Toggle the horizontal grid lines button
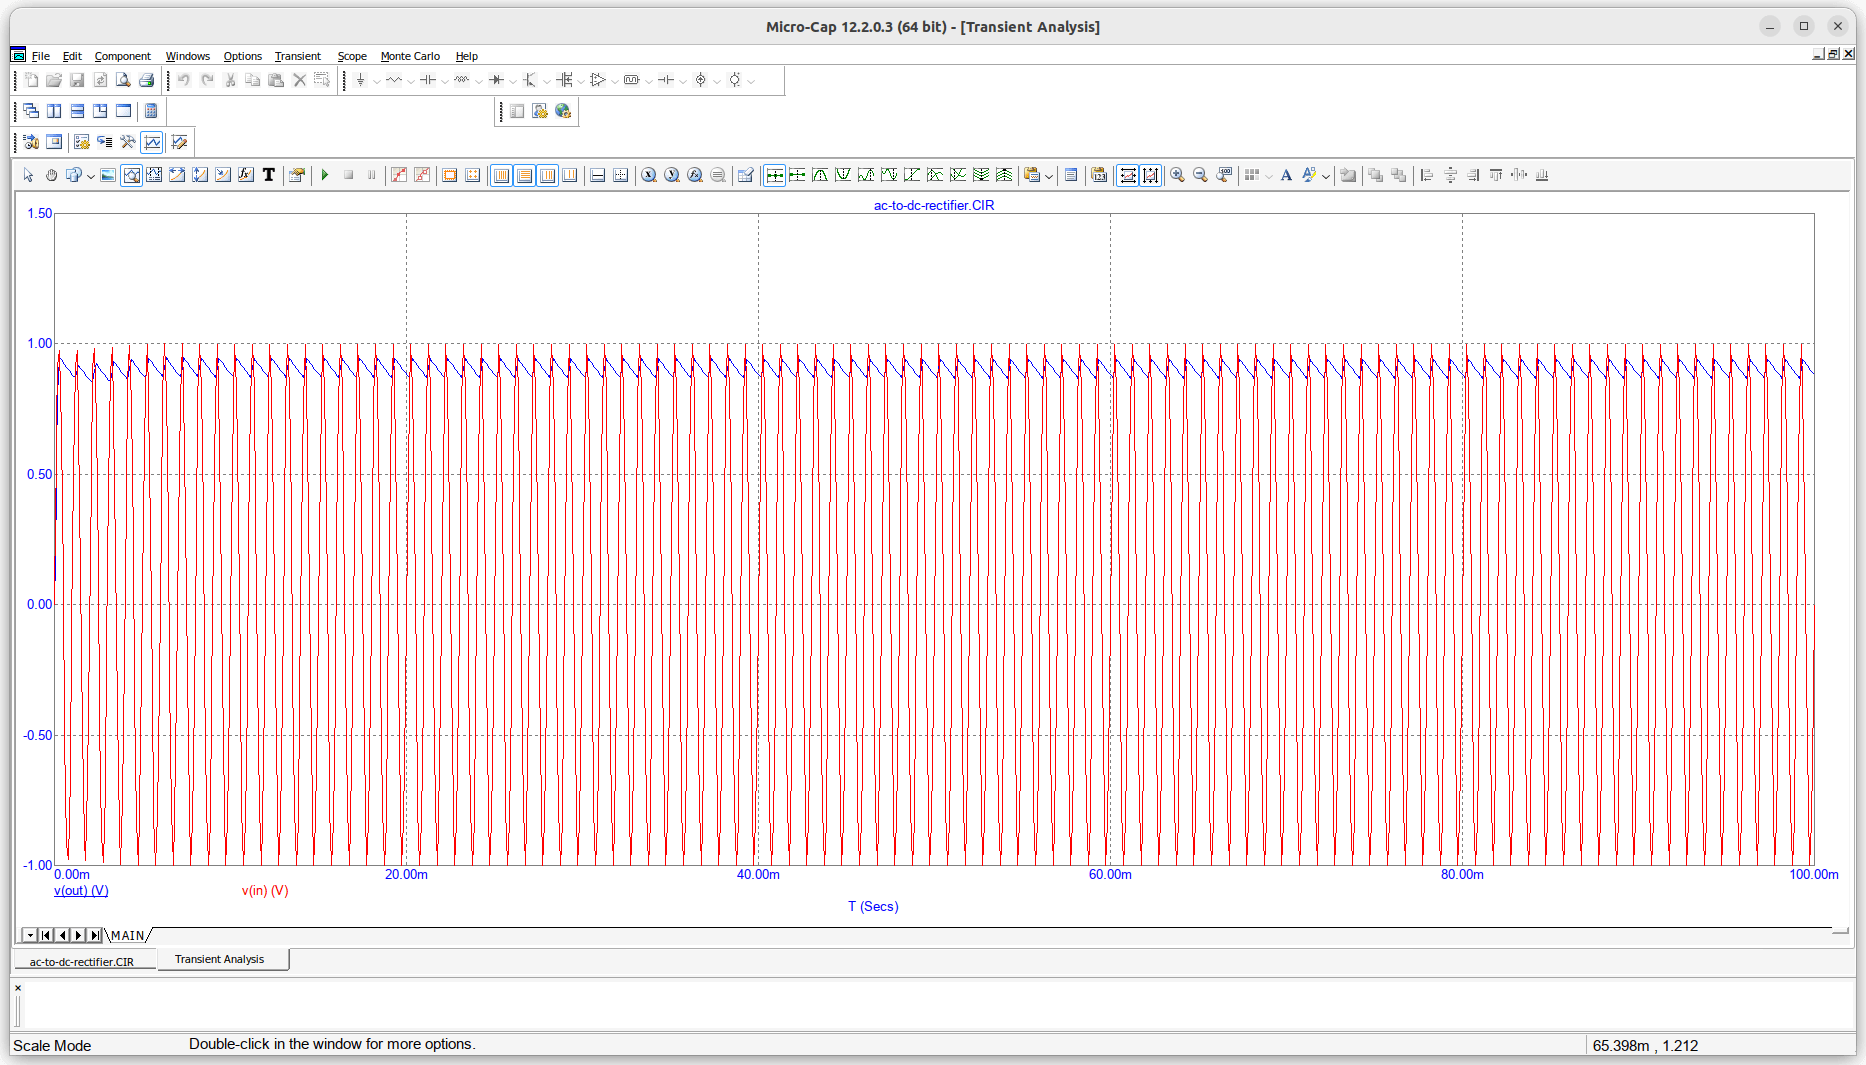 coord(524,175)
